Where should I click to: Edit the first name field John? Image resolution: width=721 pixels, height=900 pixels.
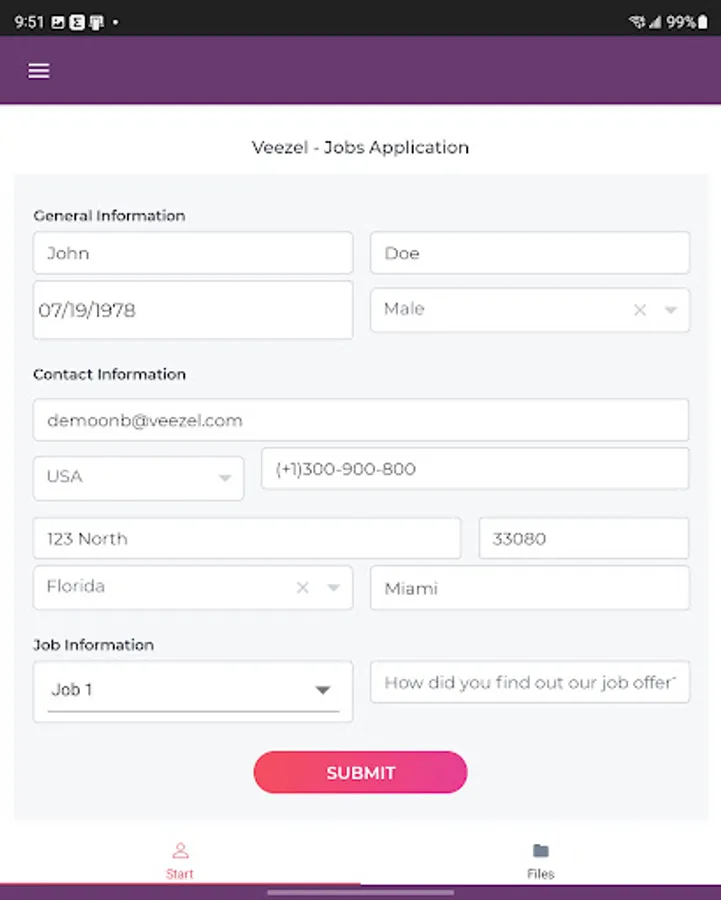coord(192,253)
